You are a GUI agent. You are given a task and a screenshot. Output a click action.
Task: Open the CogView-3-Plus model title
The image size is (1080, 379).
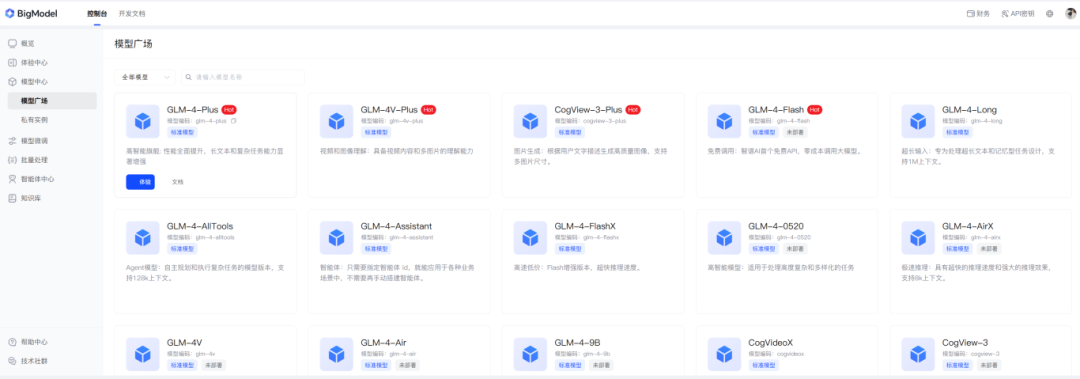[588, 110]
